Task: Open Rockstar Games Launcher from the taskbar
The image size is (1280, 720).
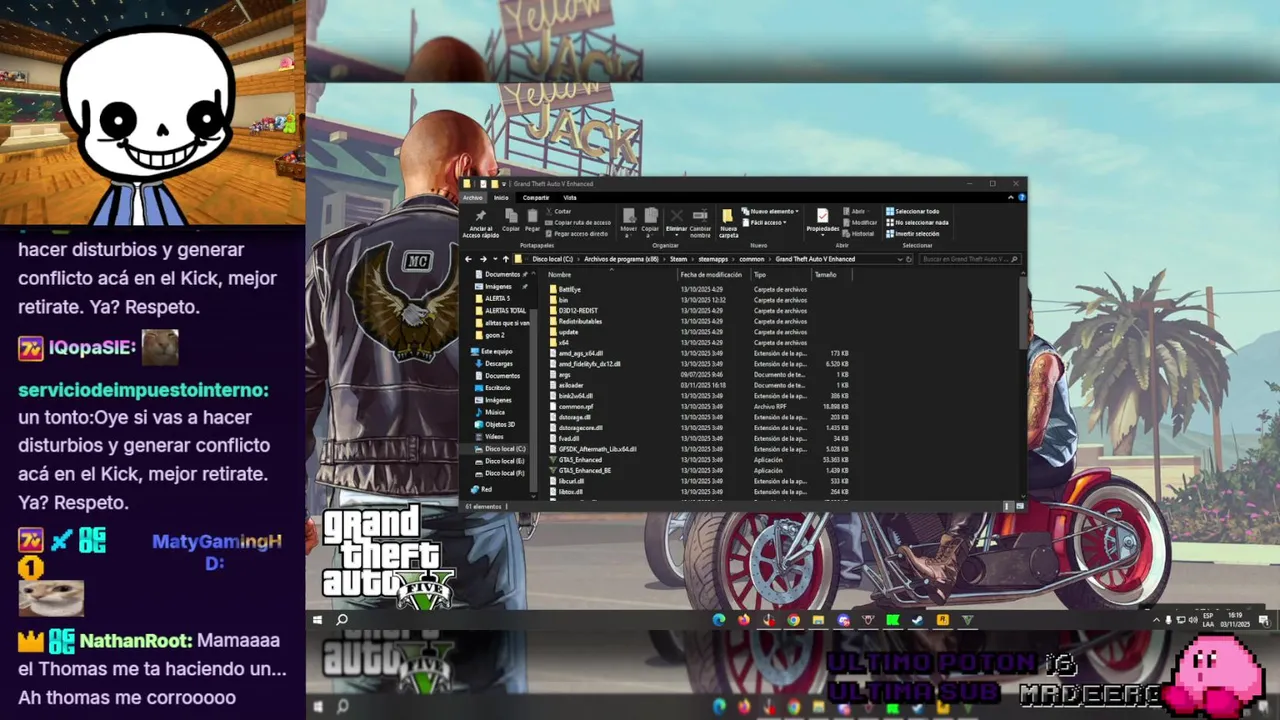Action: pyautogui.click(x=942, y=620)
